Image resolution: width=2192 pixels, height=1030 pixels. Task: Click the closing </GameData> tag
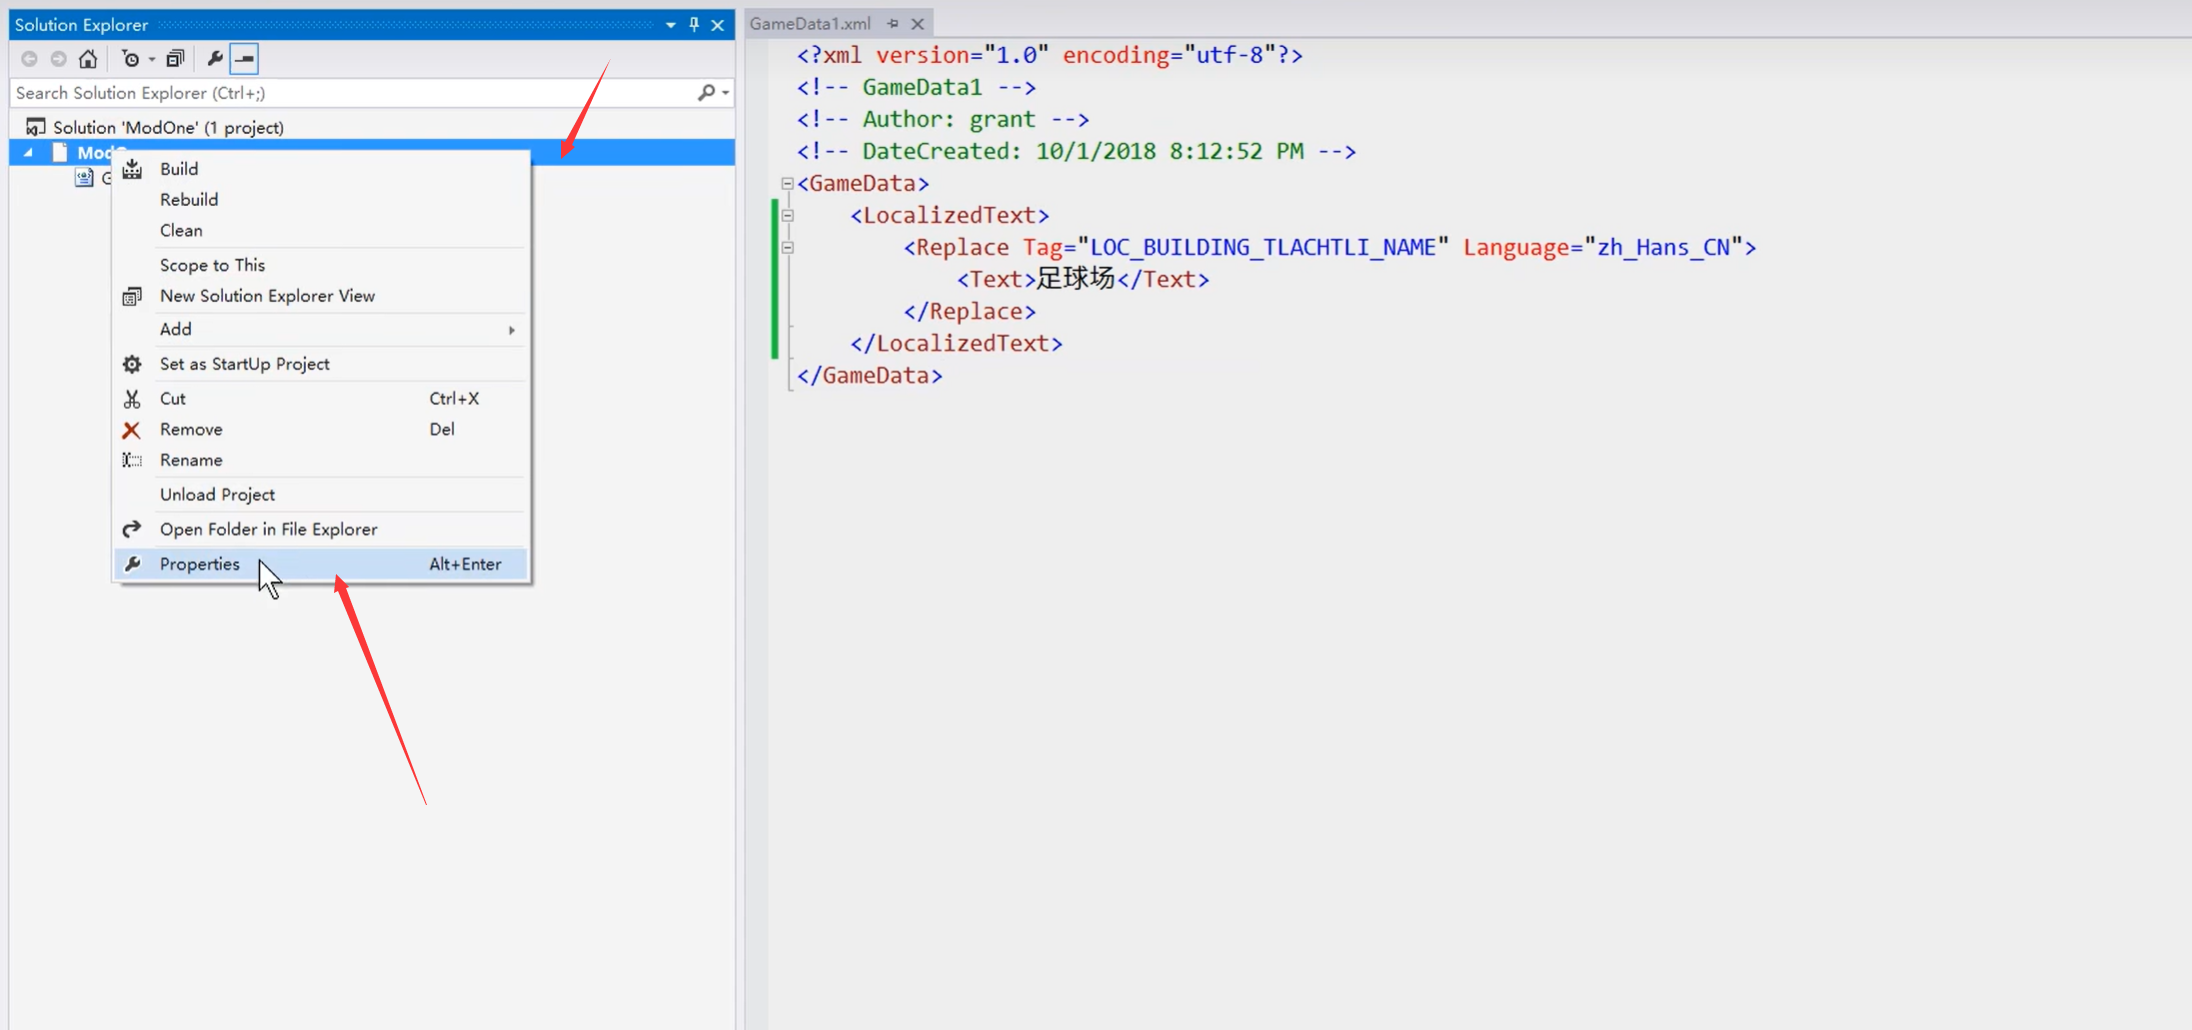pos(870,375)
